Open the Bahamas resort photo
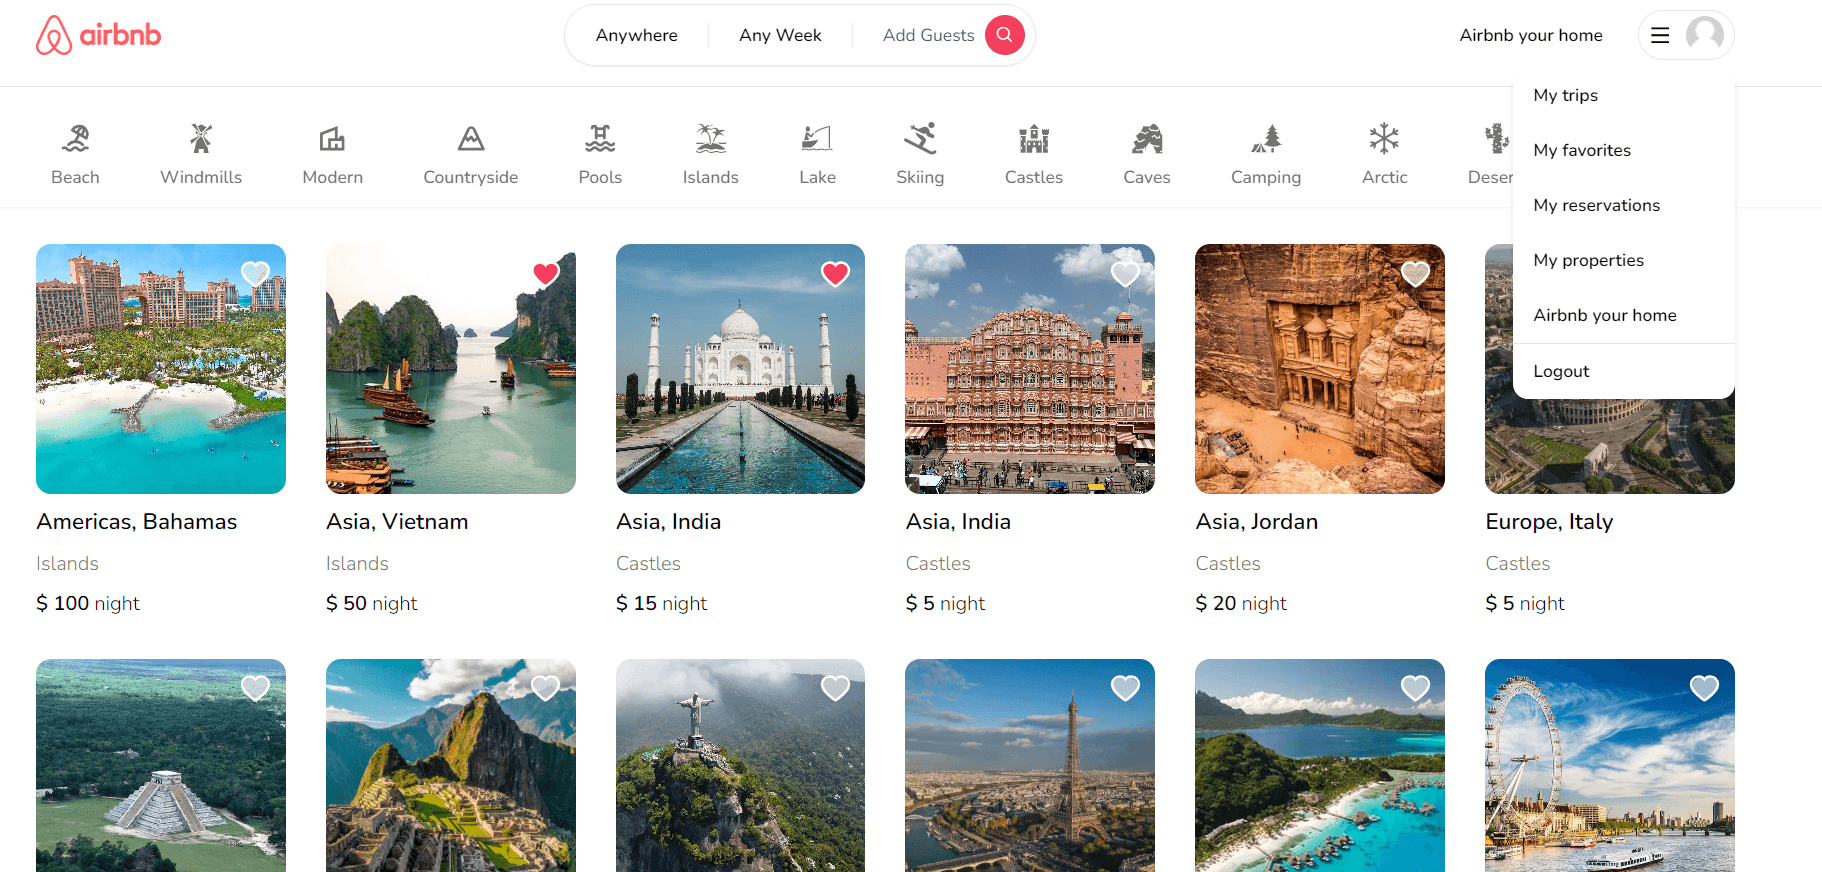Image resolution: width=1822 pixels, height=872 pixels. pyautogui.click(x=161, y=369)
